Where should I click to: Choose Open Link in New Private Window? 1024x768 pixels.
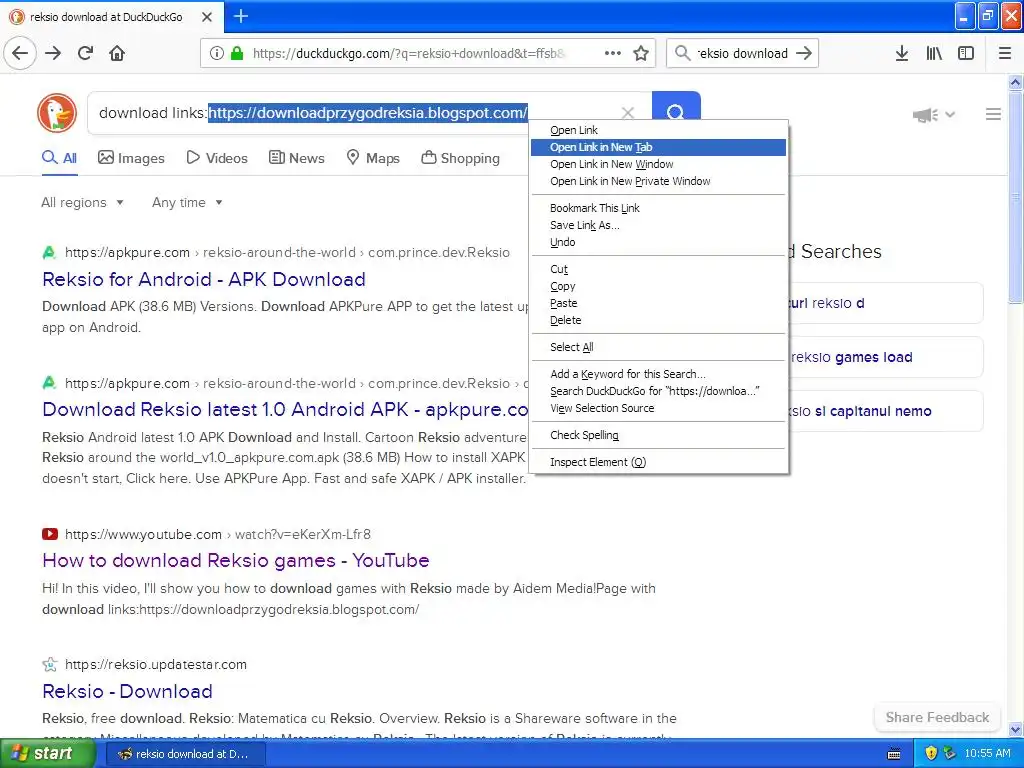pyautogui.click(x=658, y=181)
